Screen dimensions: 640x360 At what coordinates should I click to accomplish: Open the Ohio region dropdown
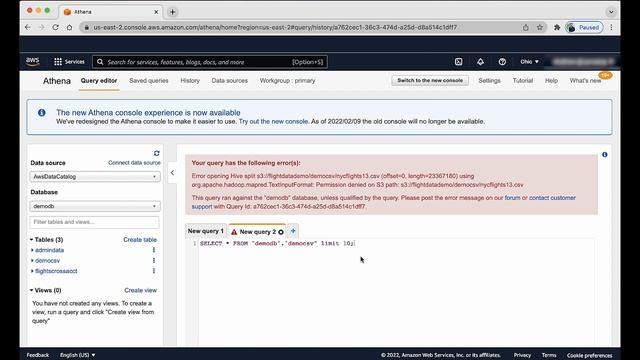click(529, 62)
